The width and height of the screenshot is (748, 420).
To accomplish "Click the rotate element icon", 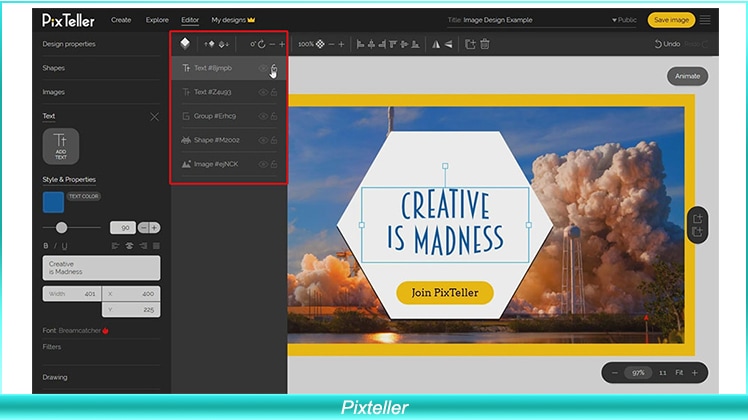I will click(261, 44).
